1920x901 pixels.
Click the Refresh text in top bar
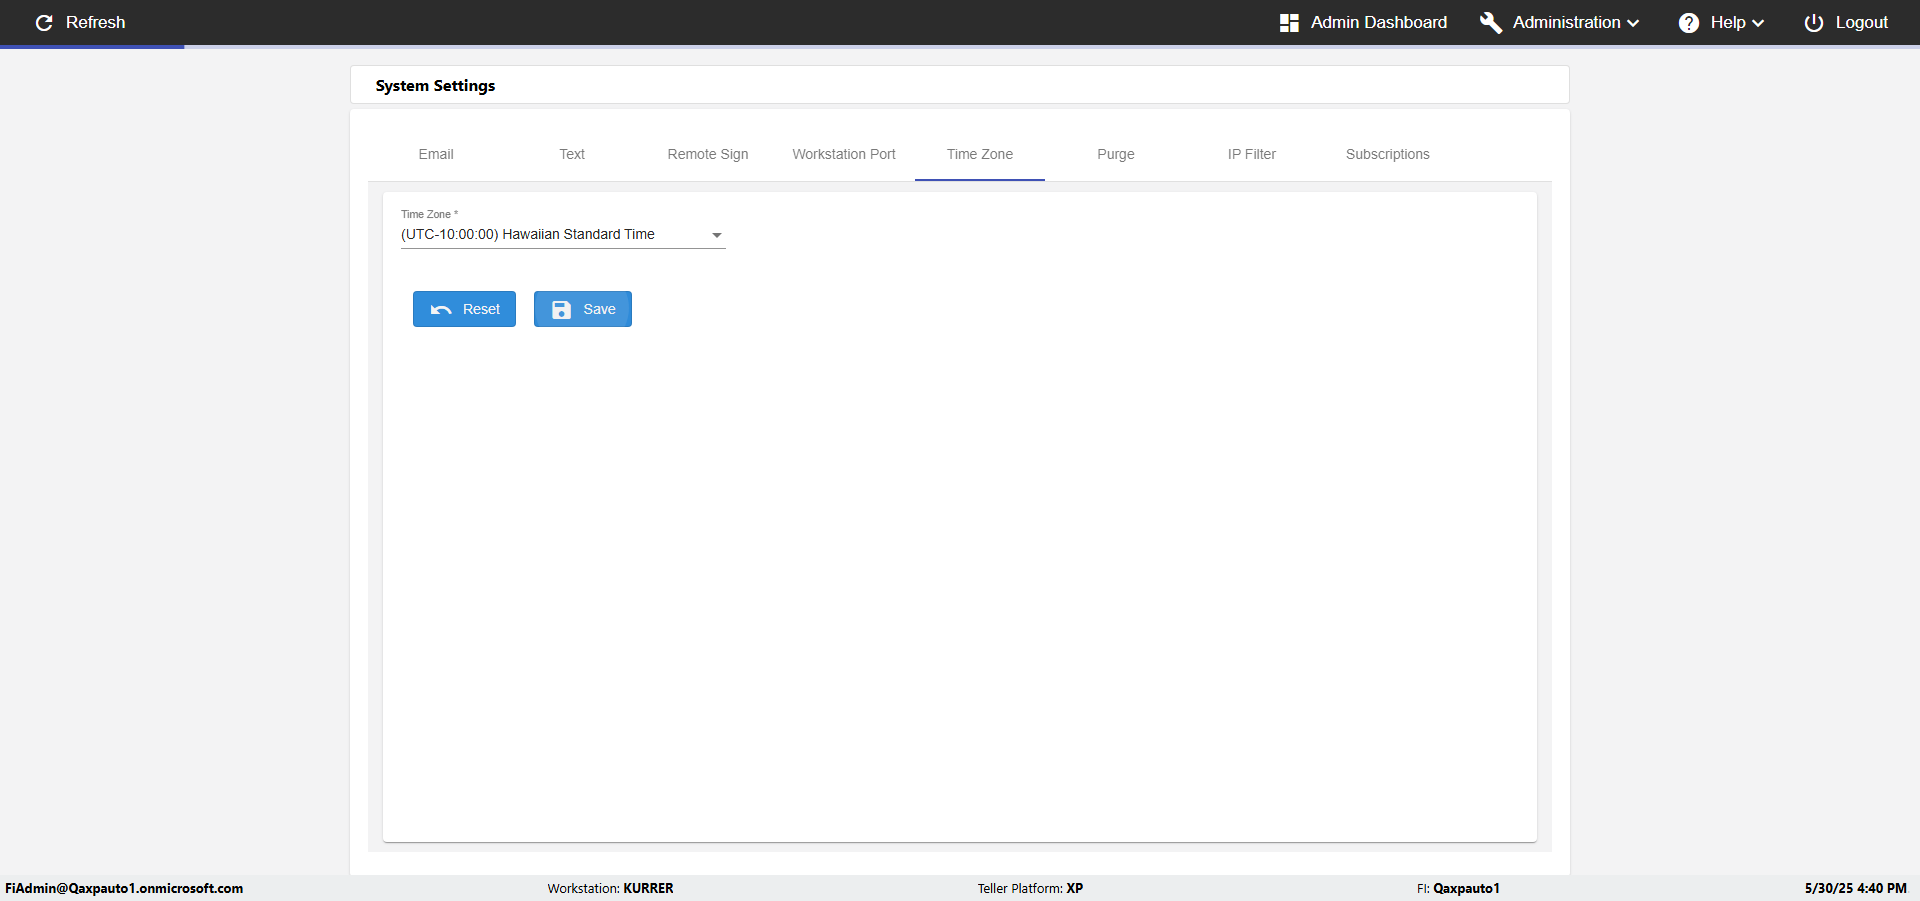pyautogui.click(x=95, y=22)
